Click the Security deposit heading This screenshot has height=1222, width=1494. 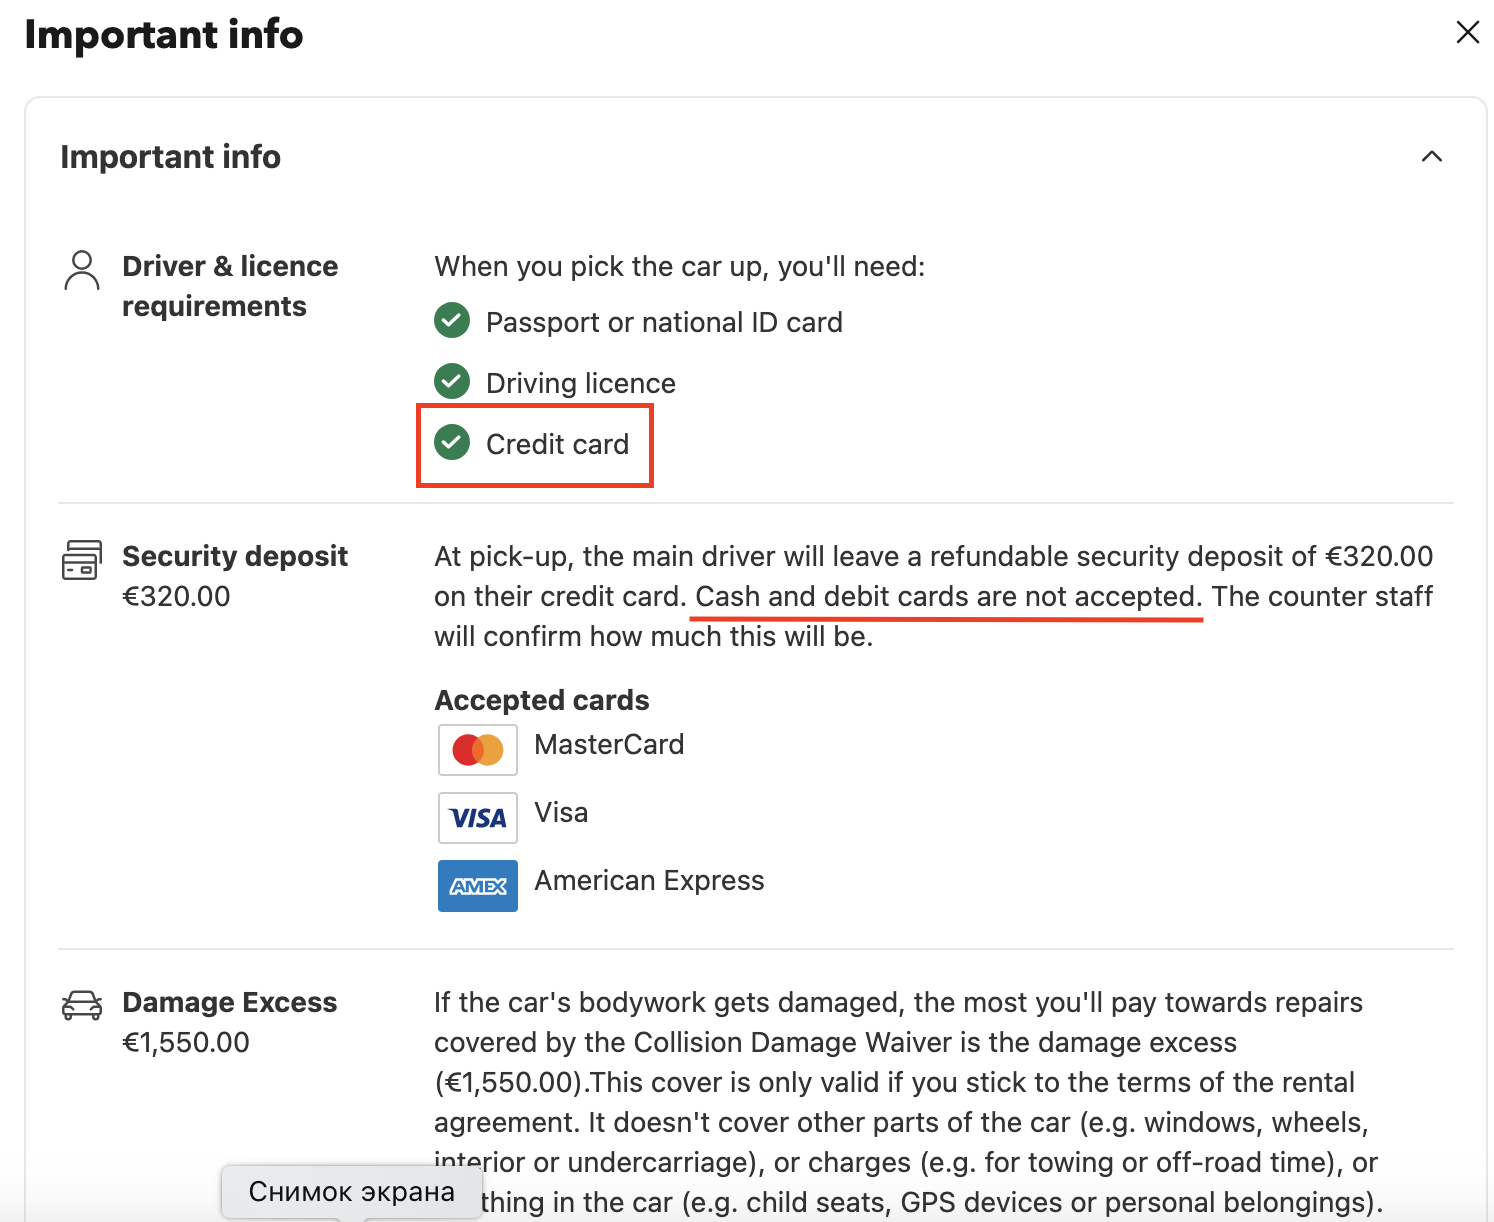click(x=235, y=556)
